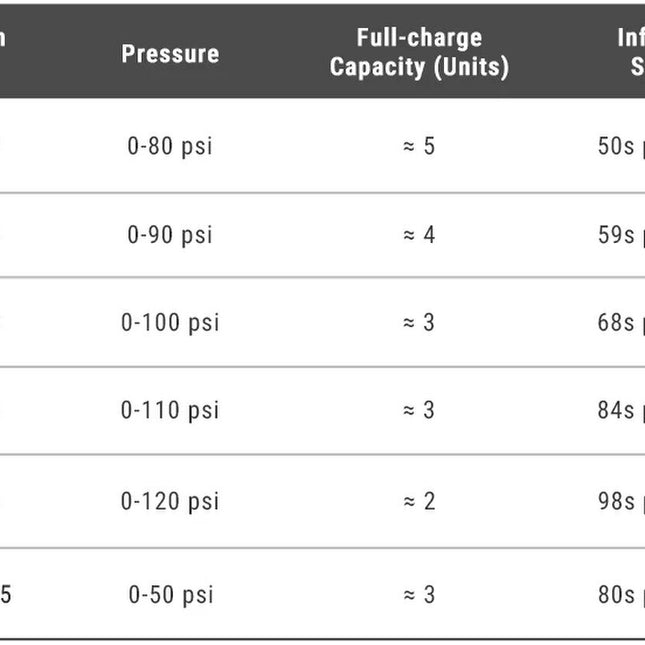Screen dimensions: 645x645
Task: Click the ≈ 3 capacity in 0-50 psi row
Action: 419,595
